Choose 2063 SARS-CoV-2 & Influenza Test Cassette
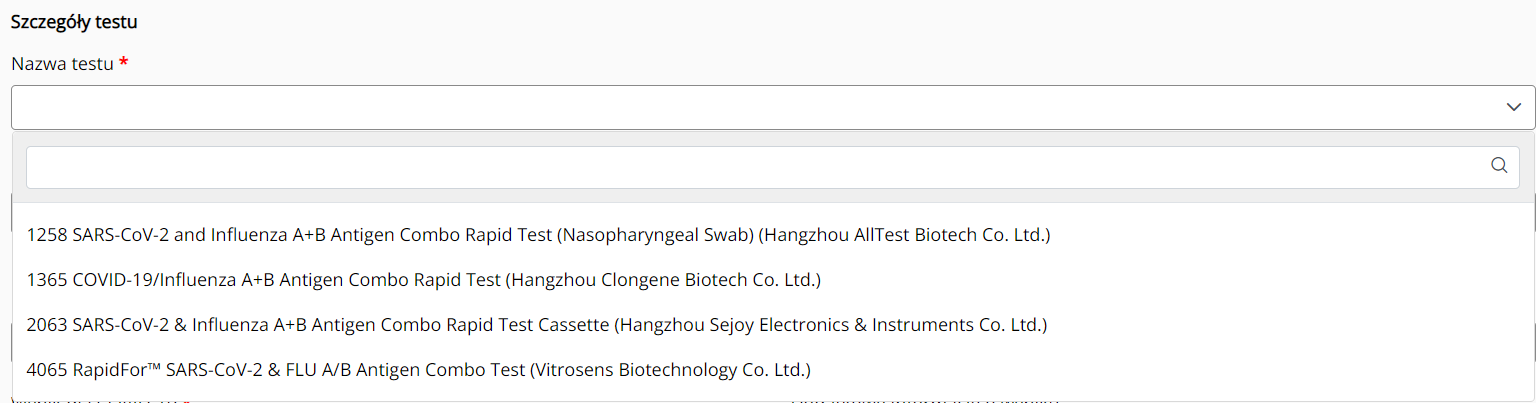This screenshot has height=403, width=1536. [536, 325]
